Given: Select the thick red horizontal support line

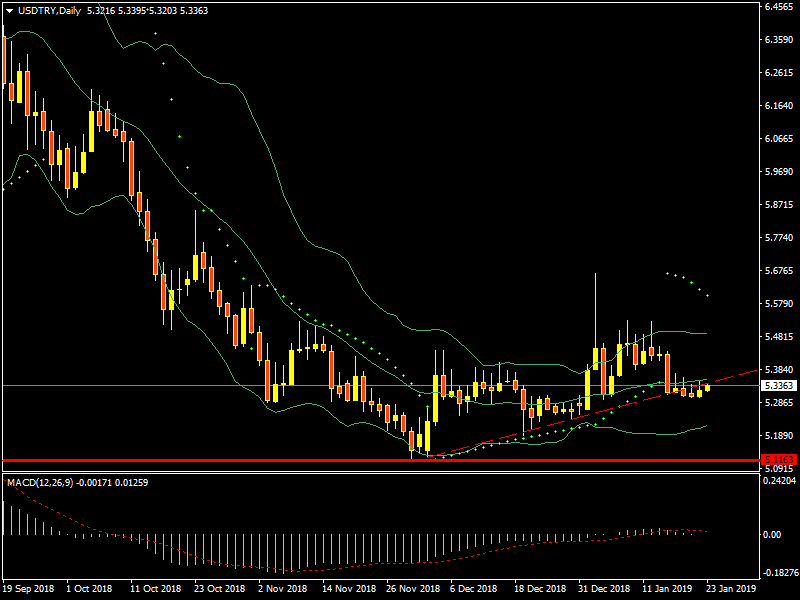Looking at the screenshot, I should 300,461.
